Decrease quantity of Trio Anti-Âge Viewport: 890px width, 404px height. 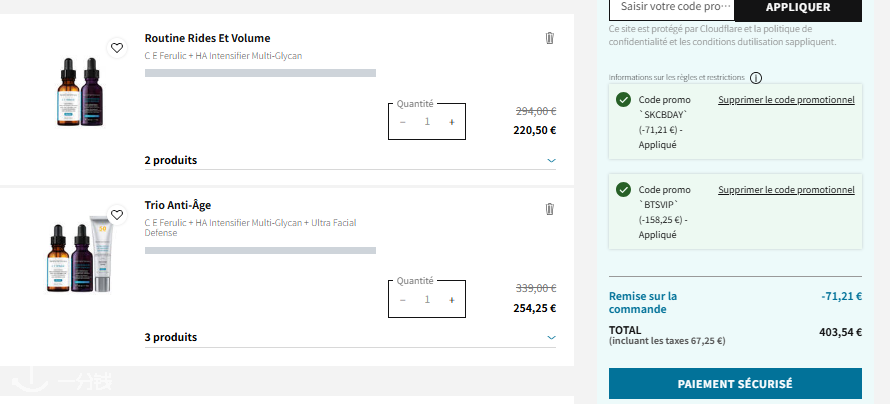402,300
